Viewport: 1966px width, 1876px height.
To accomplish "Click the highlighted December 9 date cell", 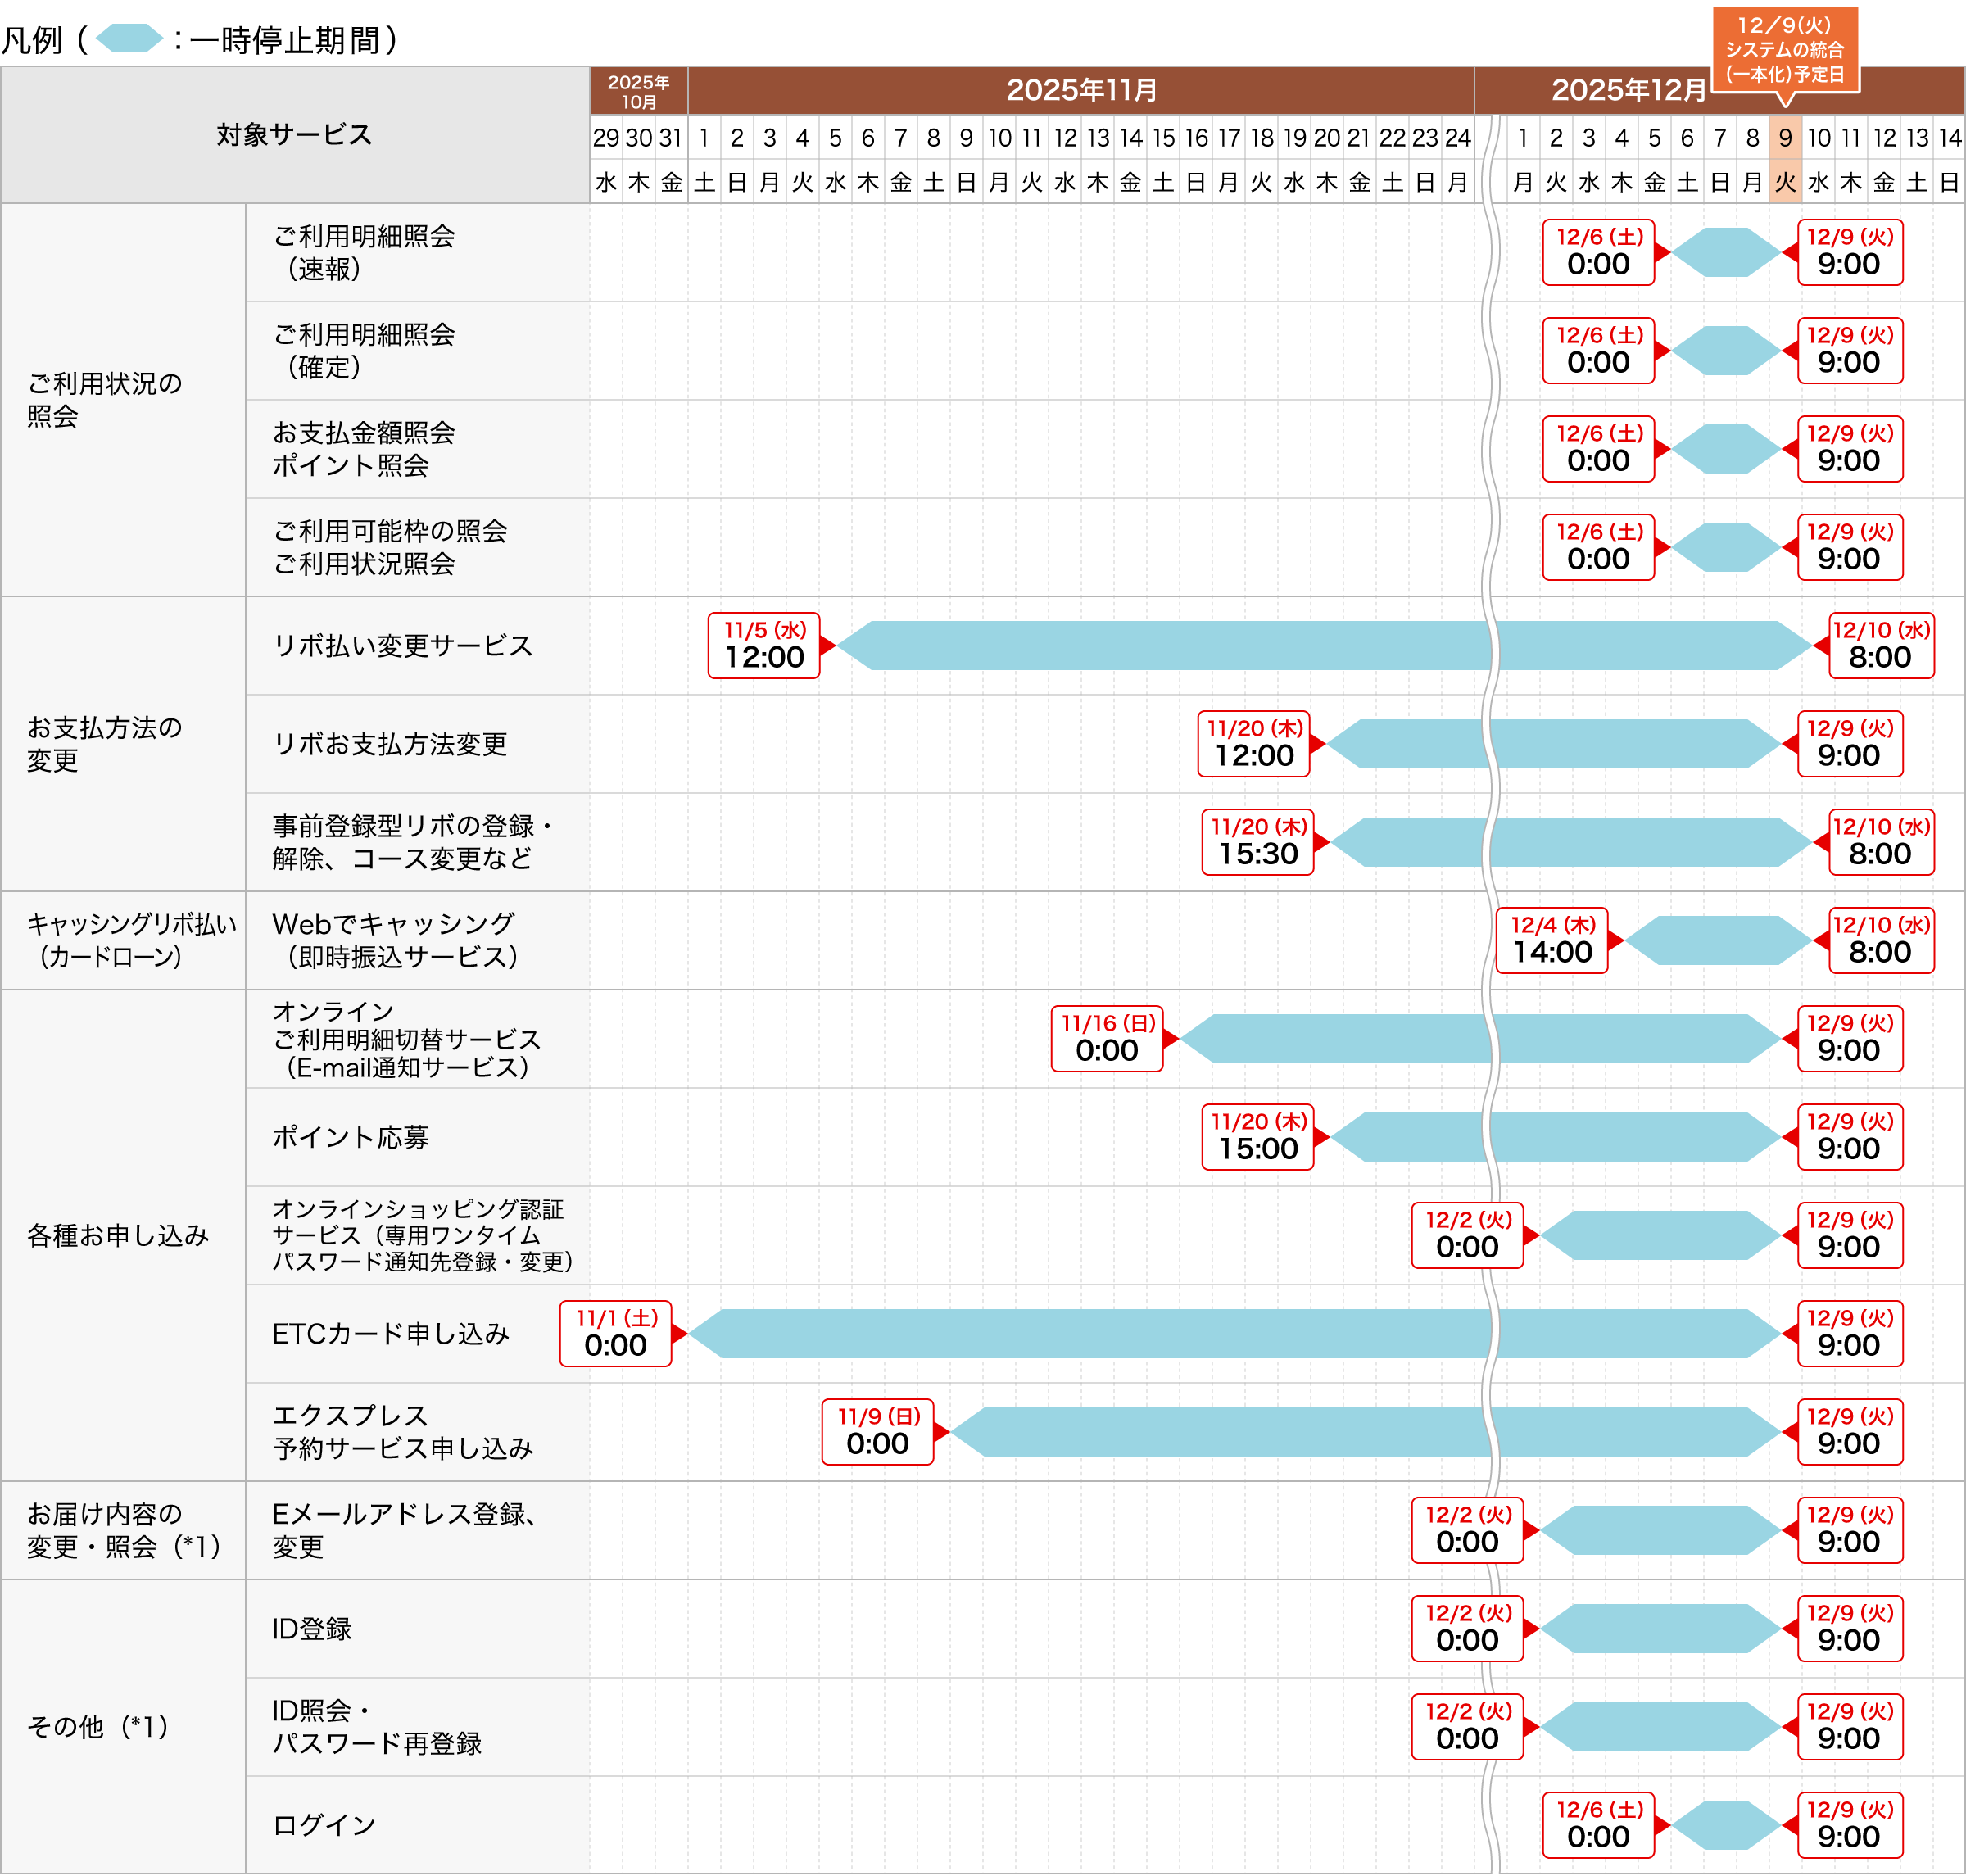I will pyautogui.click(x=1785, y=138).
